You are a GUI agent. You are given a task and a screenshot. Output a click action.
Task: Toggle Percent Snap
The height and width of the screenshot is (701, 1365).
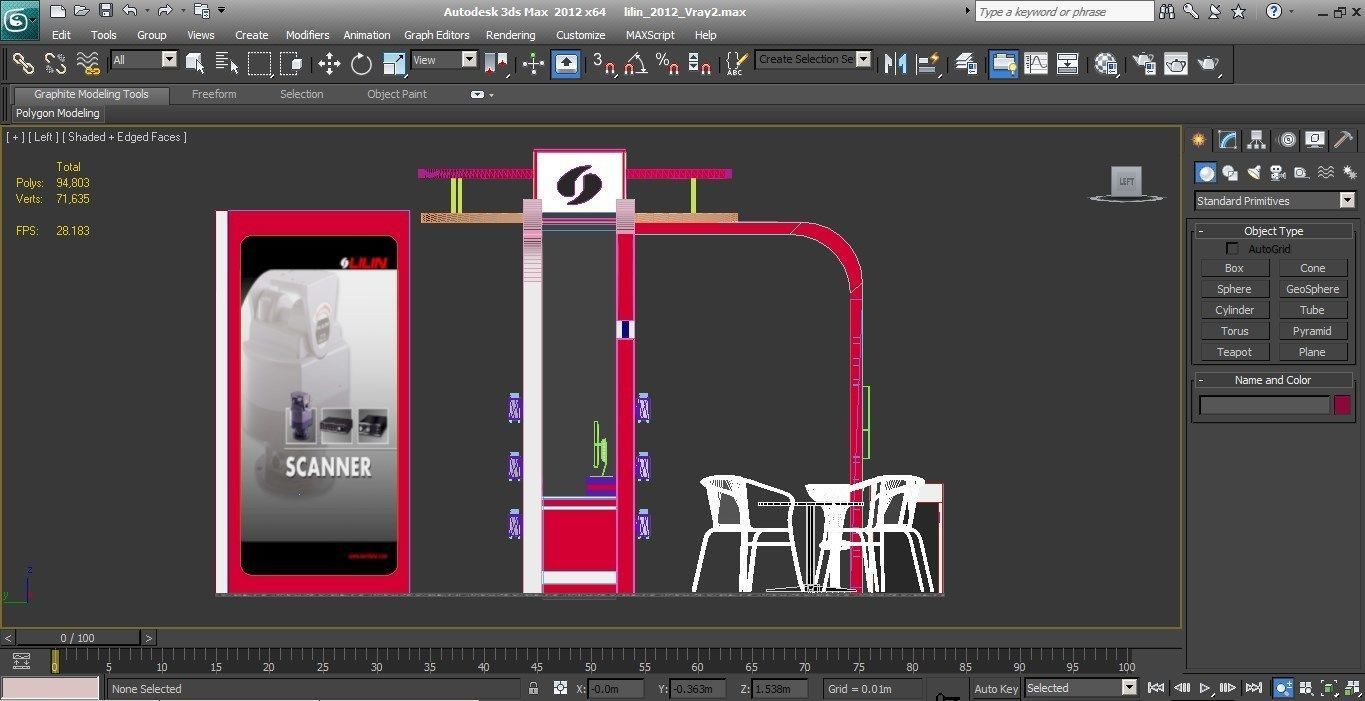tap(667, 63)
